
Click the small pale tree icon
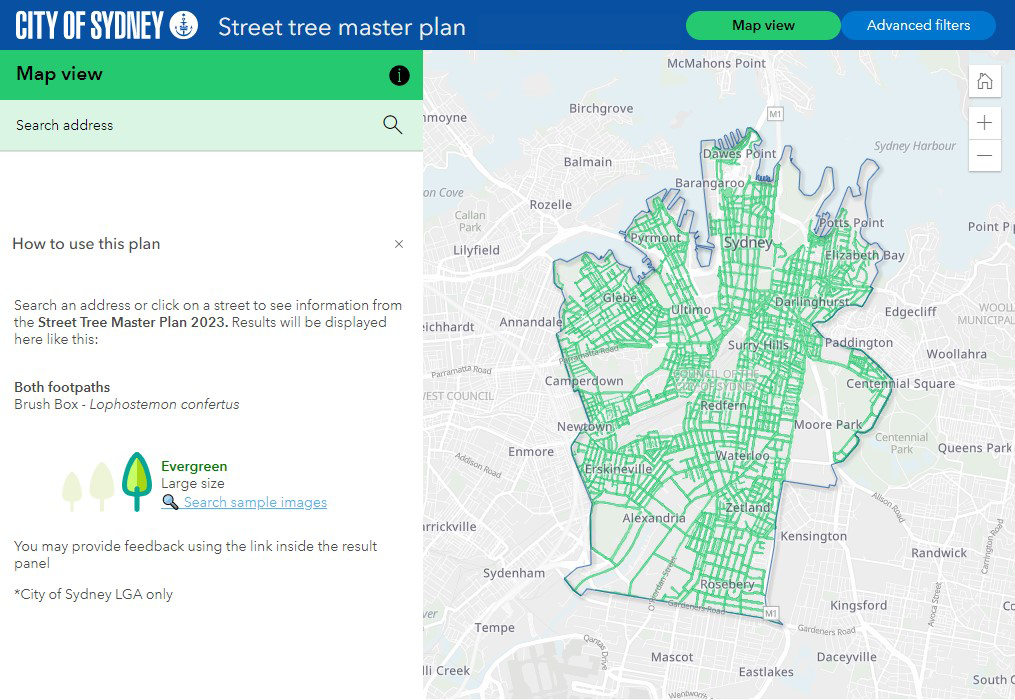pyautogui.click(x=72, y=491)
